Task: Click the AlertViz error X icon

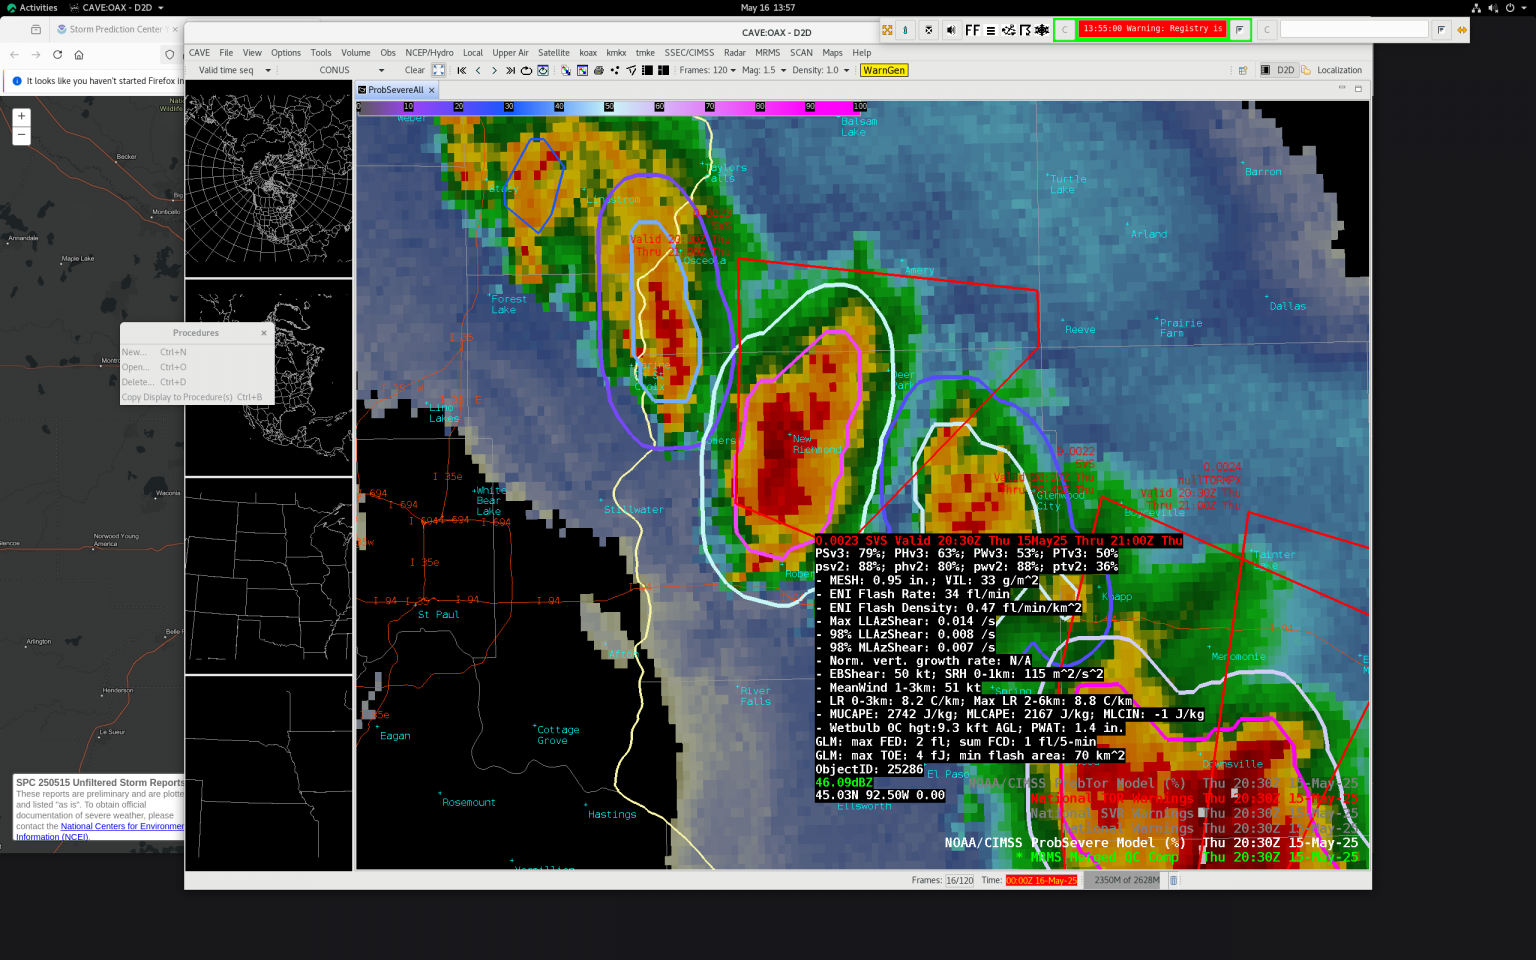Action: coord(928,30)
